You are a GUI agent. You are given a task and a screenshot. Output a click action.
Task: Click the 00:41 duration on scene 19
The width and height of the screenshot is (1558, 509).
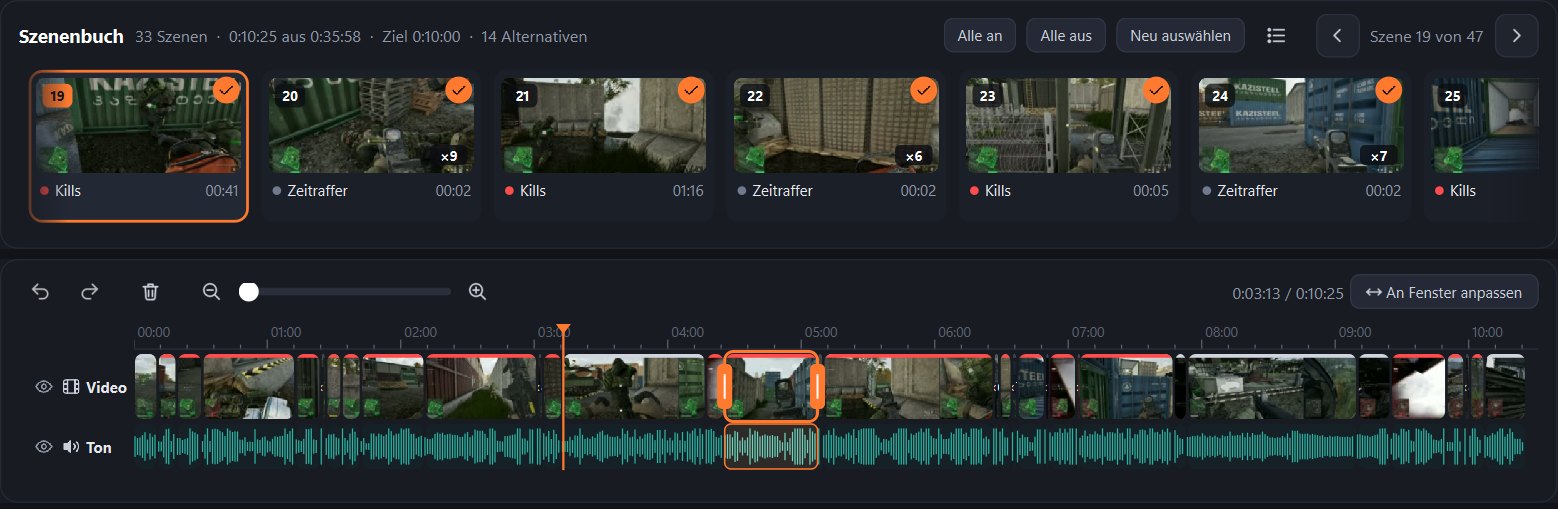click(x=222, y=190)
